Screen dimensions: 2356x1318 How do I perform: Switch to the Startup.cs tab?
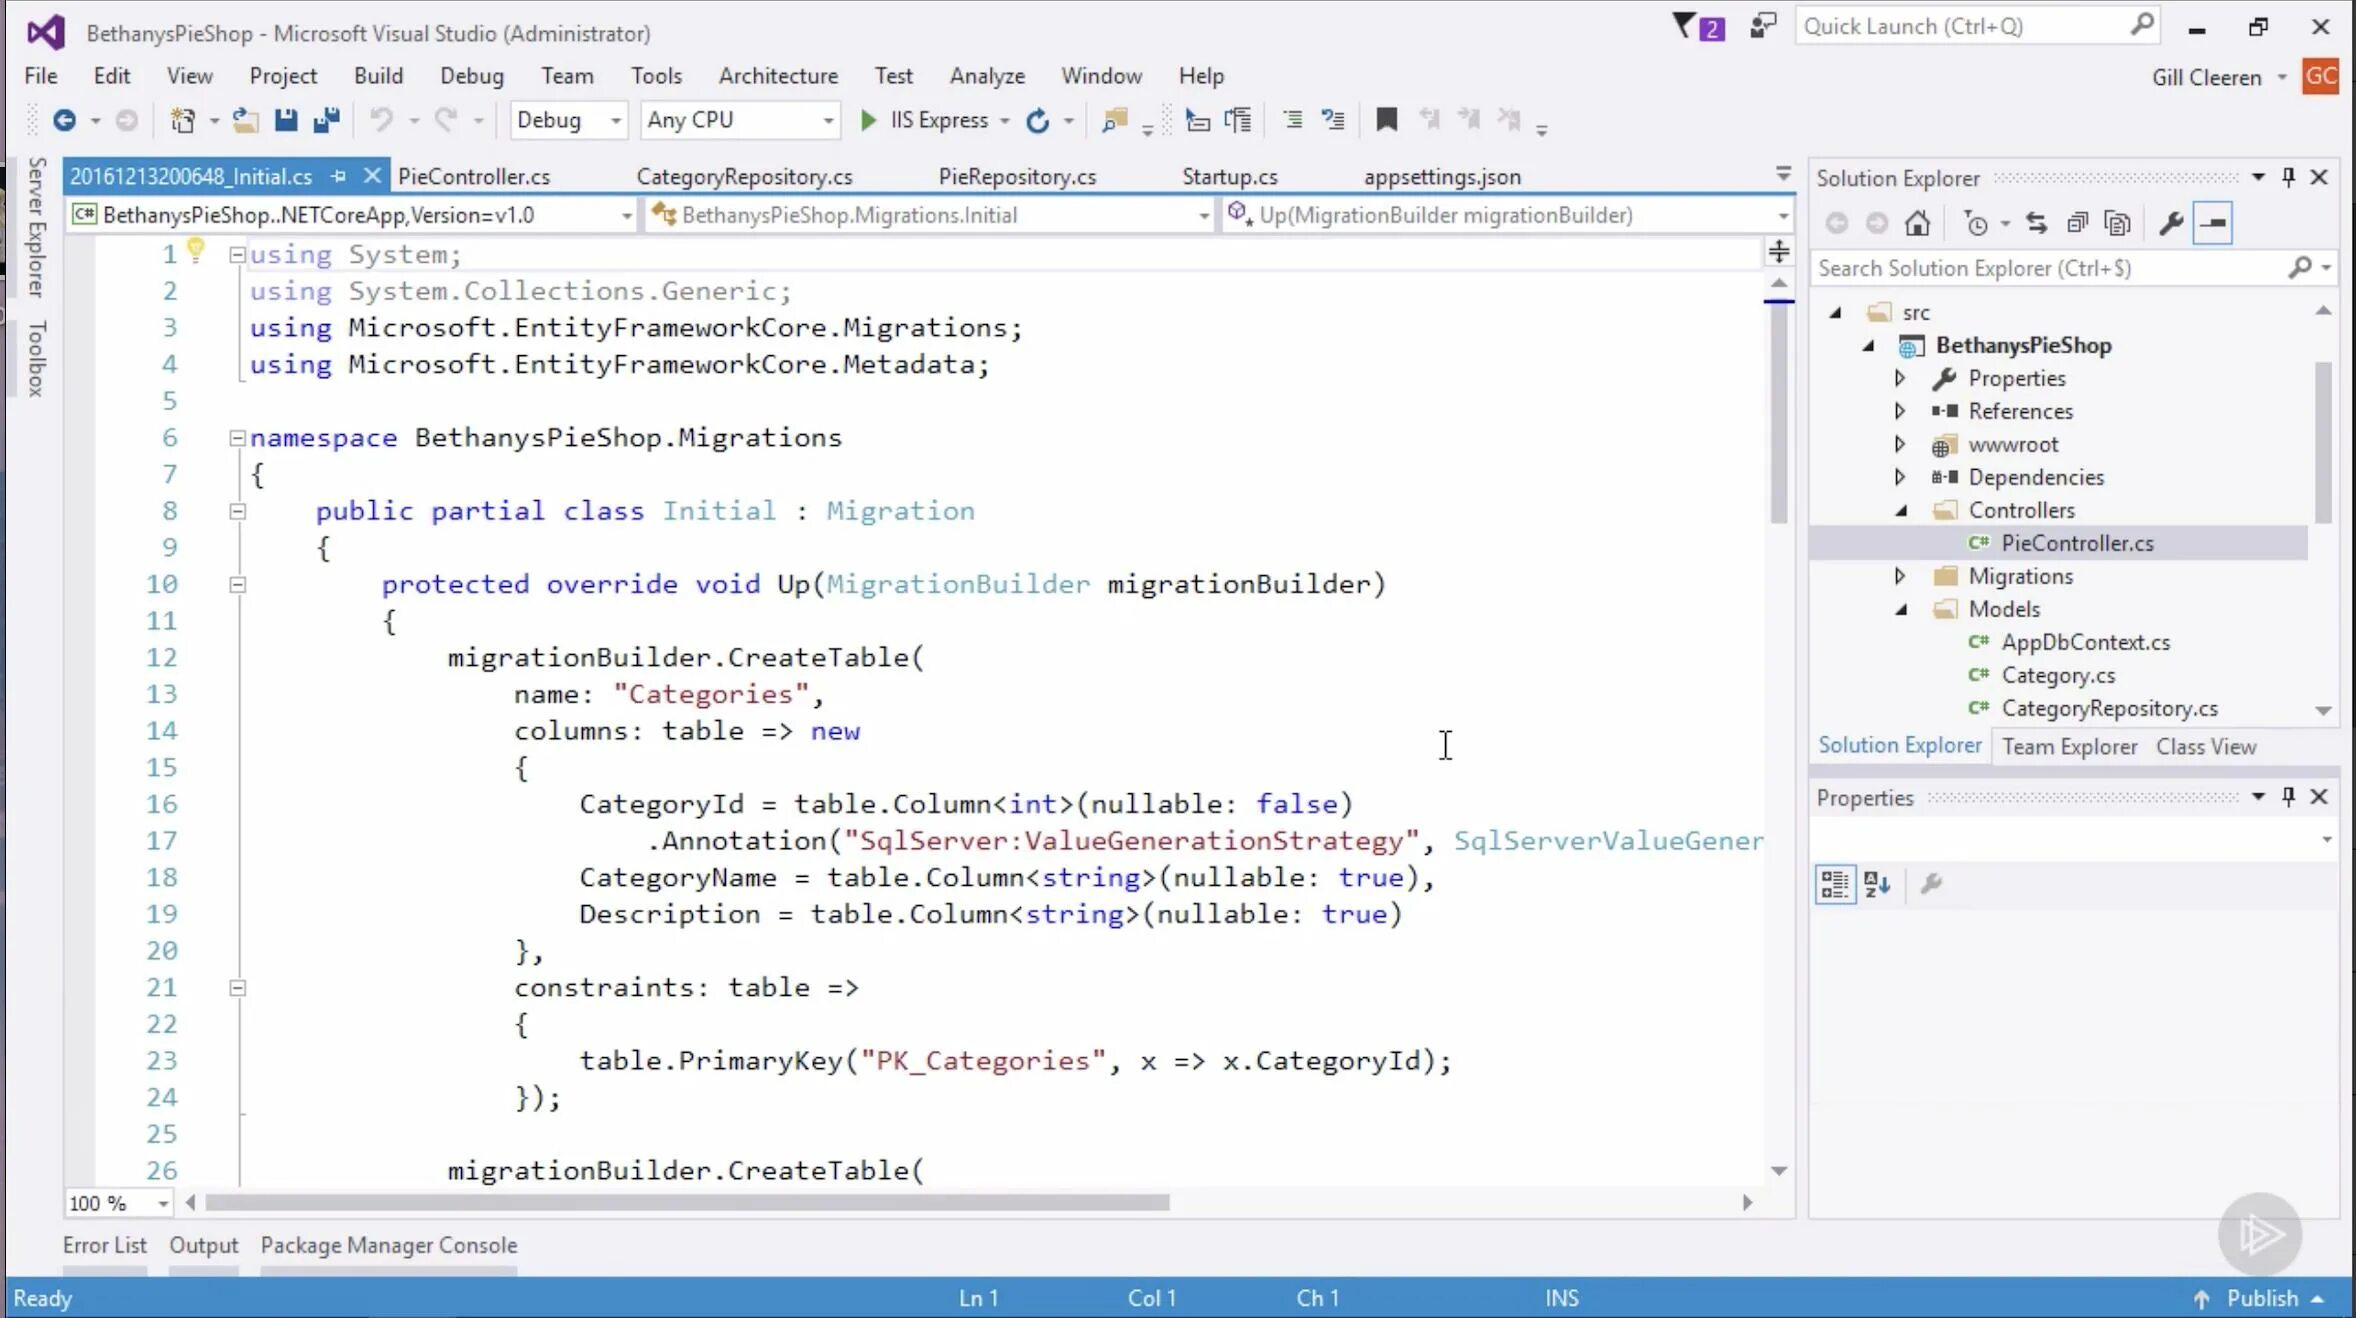click(x=1230, y=175)
